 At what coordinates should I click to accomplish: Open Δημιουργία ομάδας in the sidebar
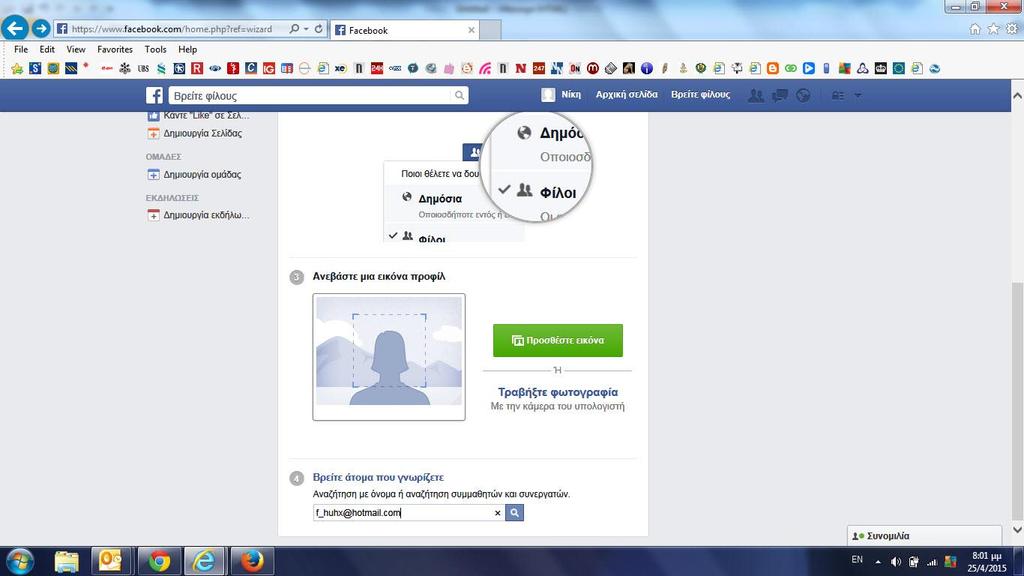coord(202,174)
